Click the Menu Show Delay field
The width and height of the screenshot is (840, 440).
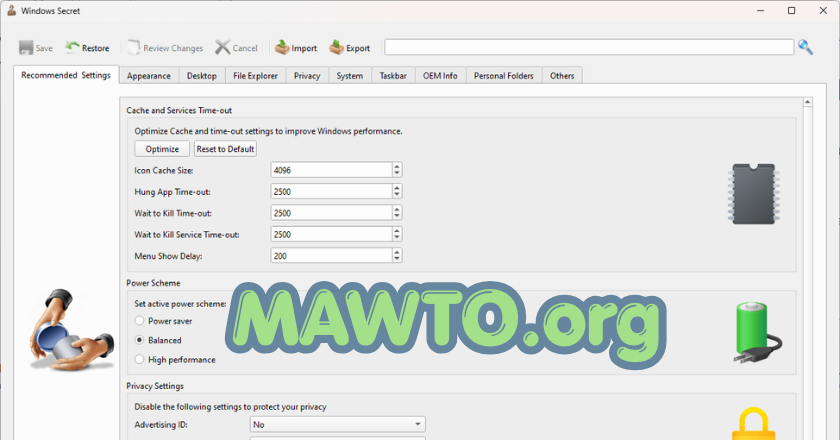(332, 256)
